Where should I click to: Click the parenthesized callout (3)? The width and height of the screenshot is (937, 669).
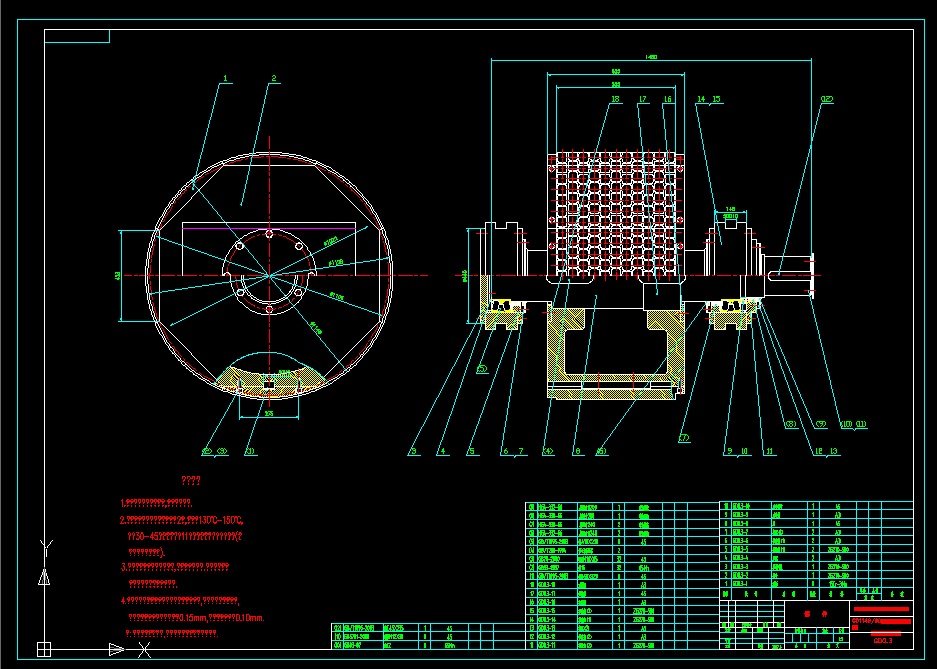(x=222, y=452)
